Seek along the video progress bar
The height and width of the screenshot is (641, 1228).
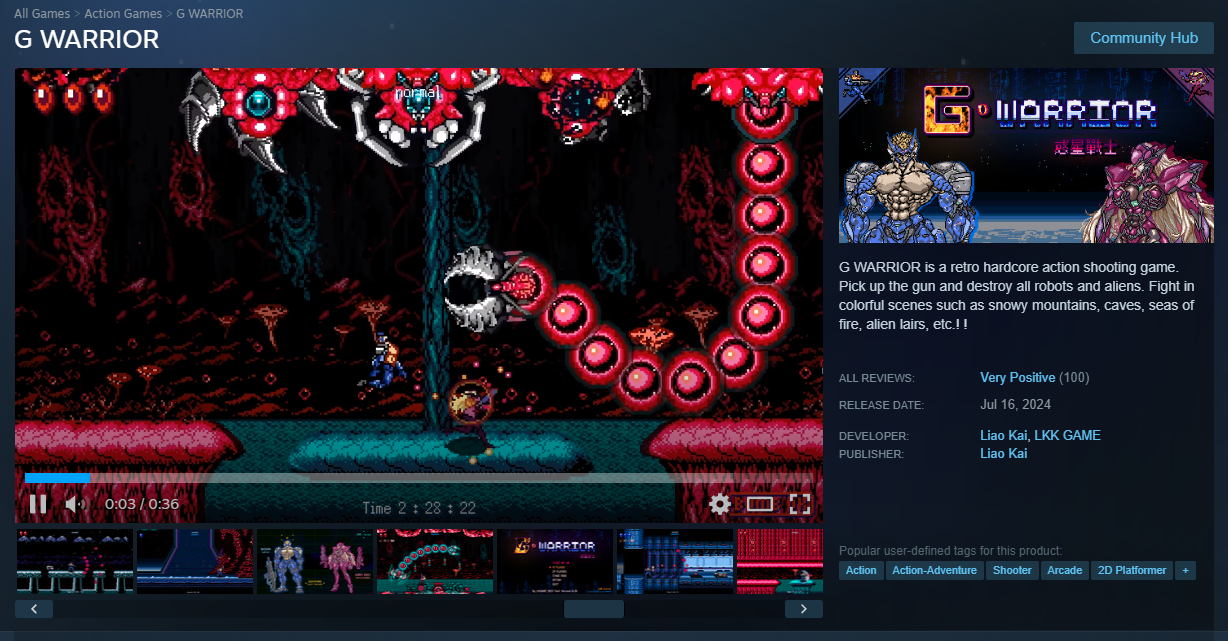(418, 478)
